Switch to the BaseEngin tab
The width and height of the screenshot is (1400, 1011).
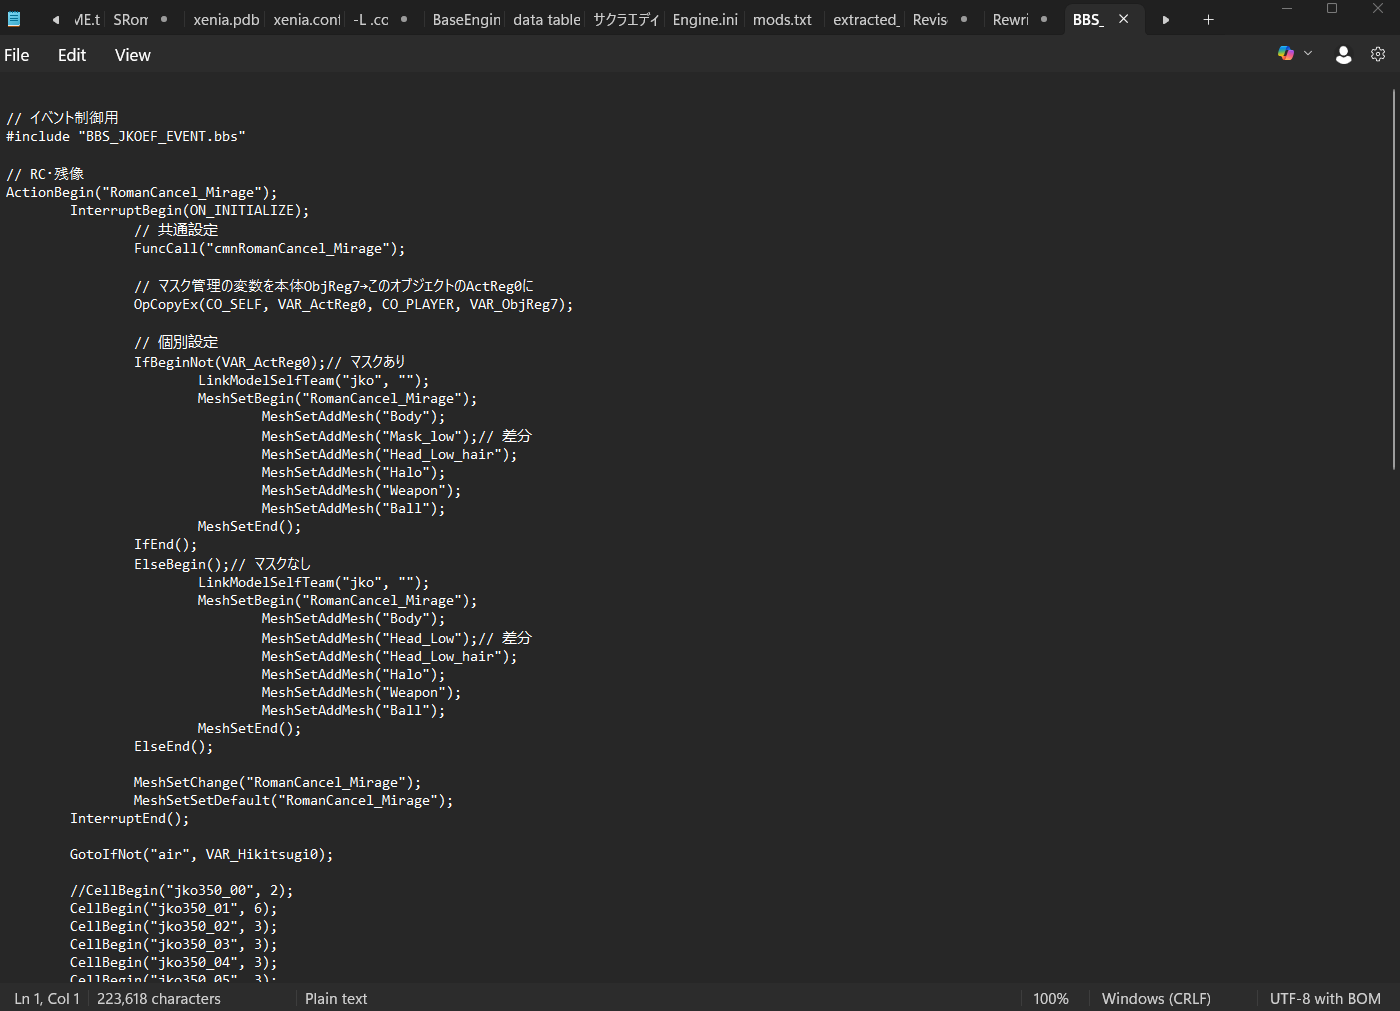click(467, 20)
